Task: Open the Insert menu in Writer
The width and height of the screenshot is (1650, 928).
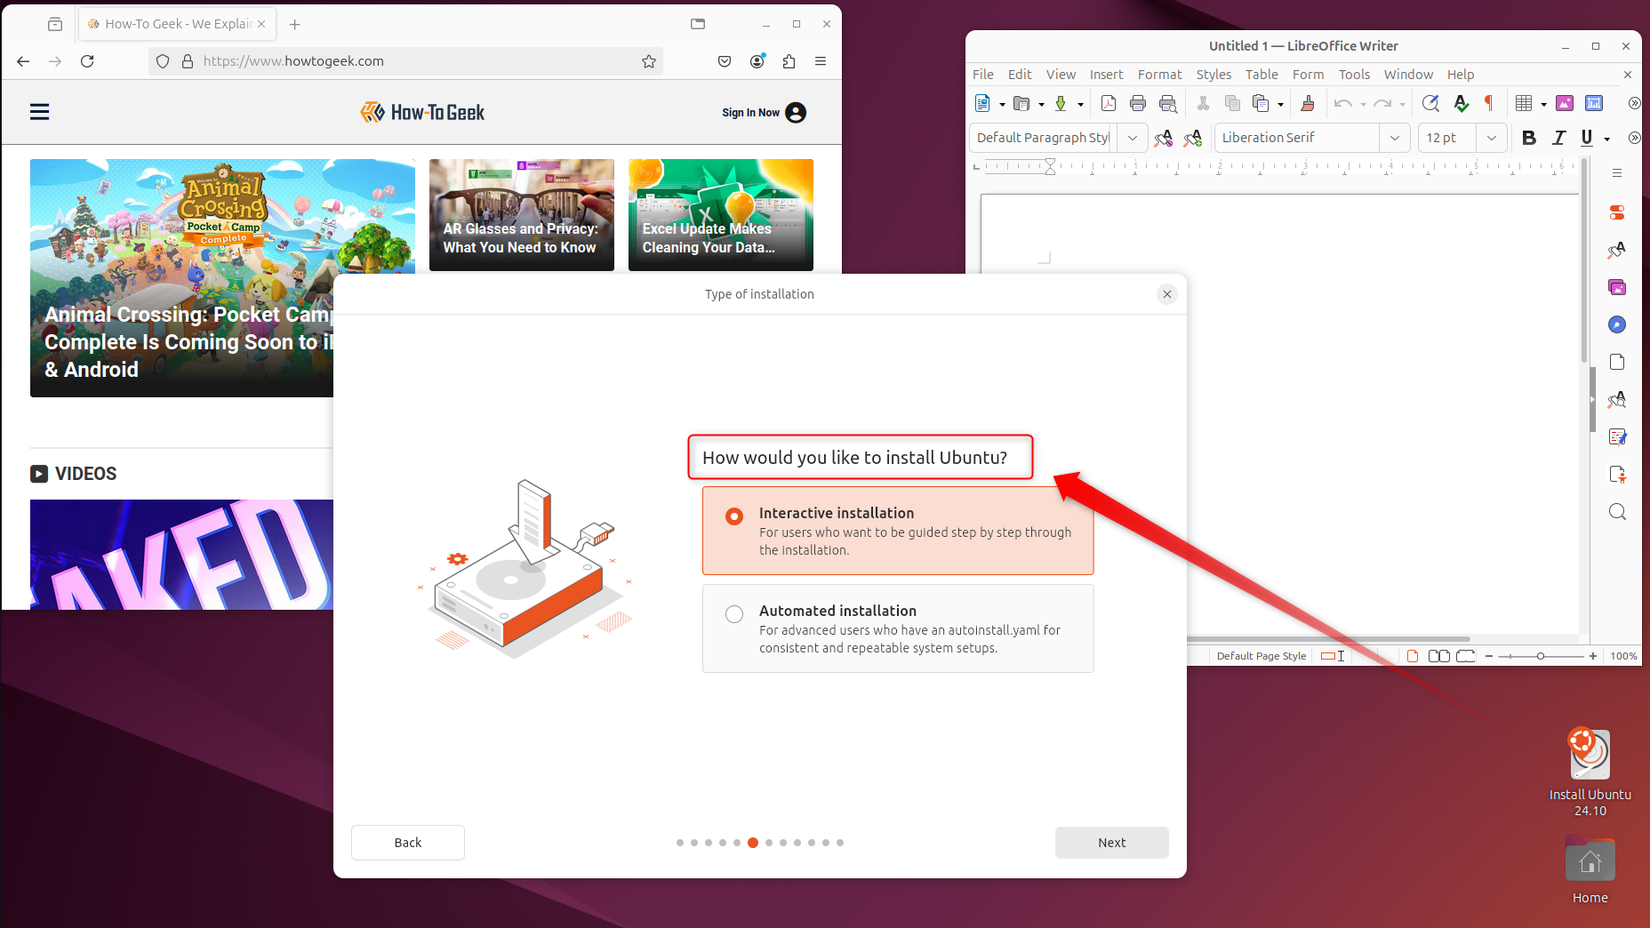Action: pos(1106,74)
